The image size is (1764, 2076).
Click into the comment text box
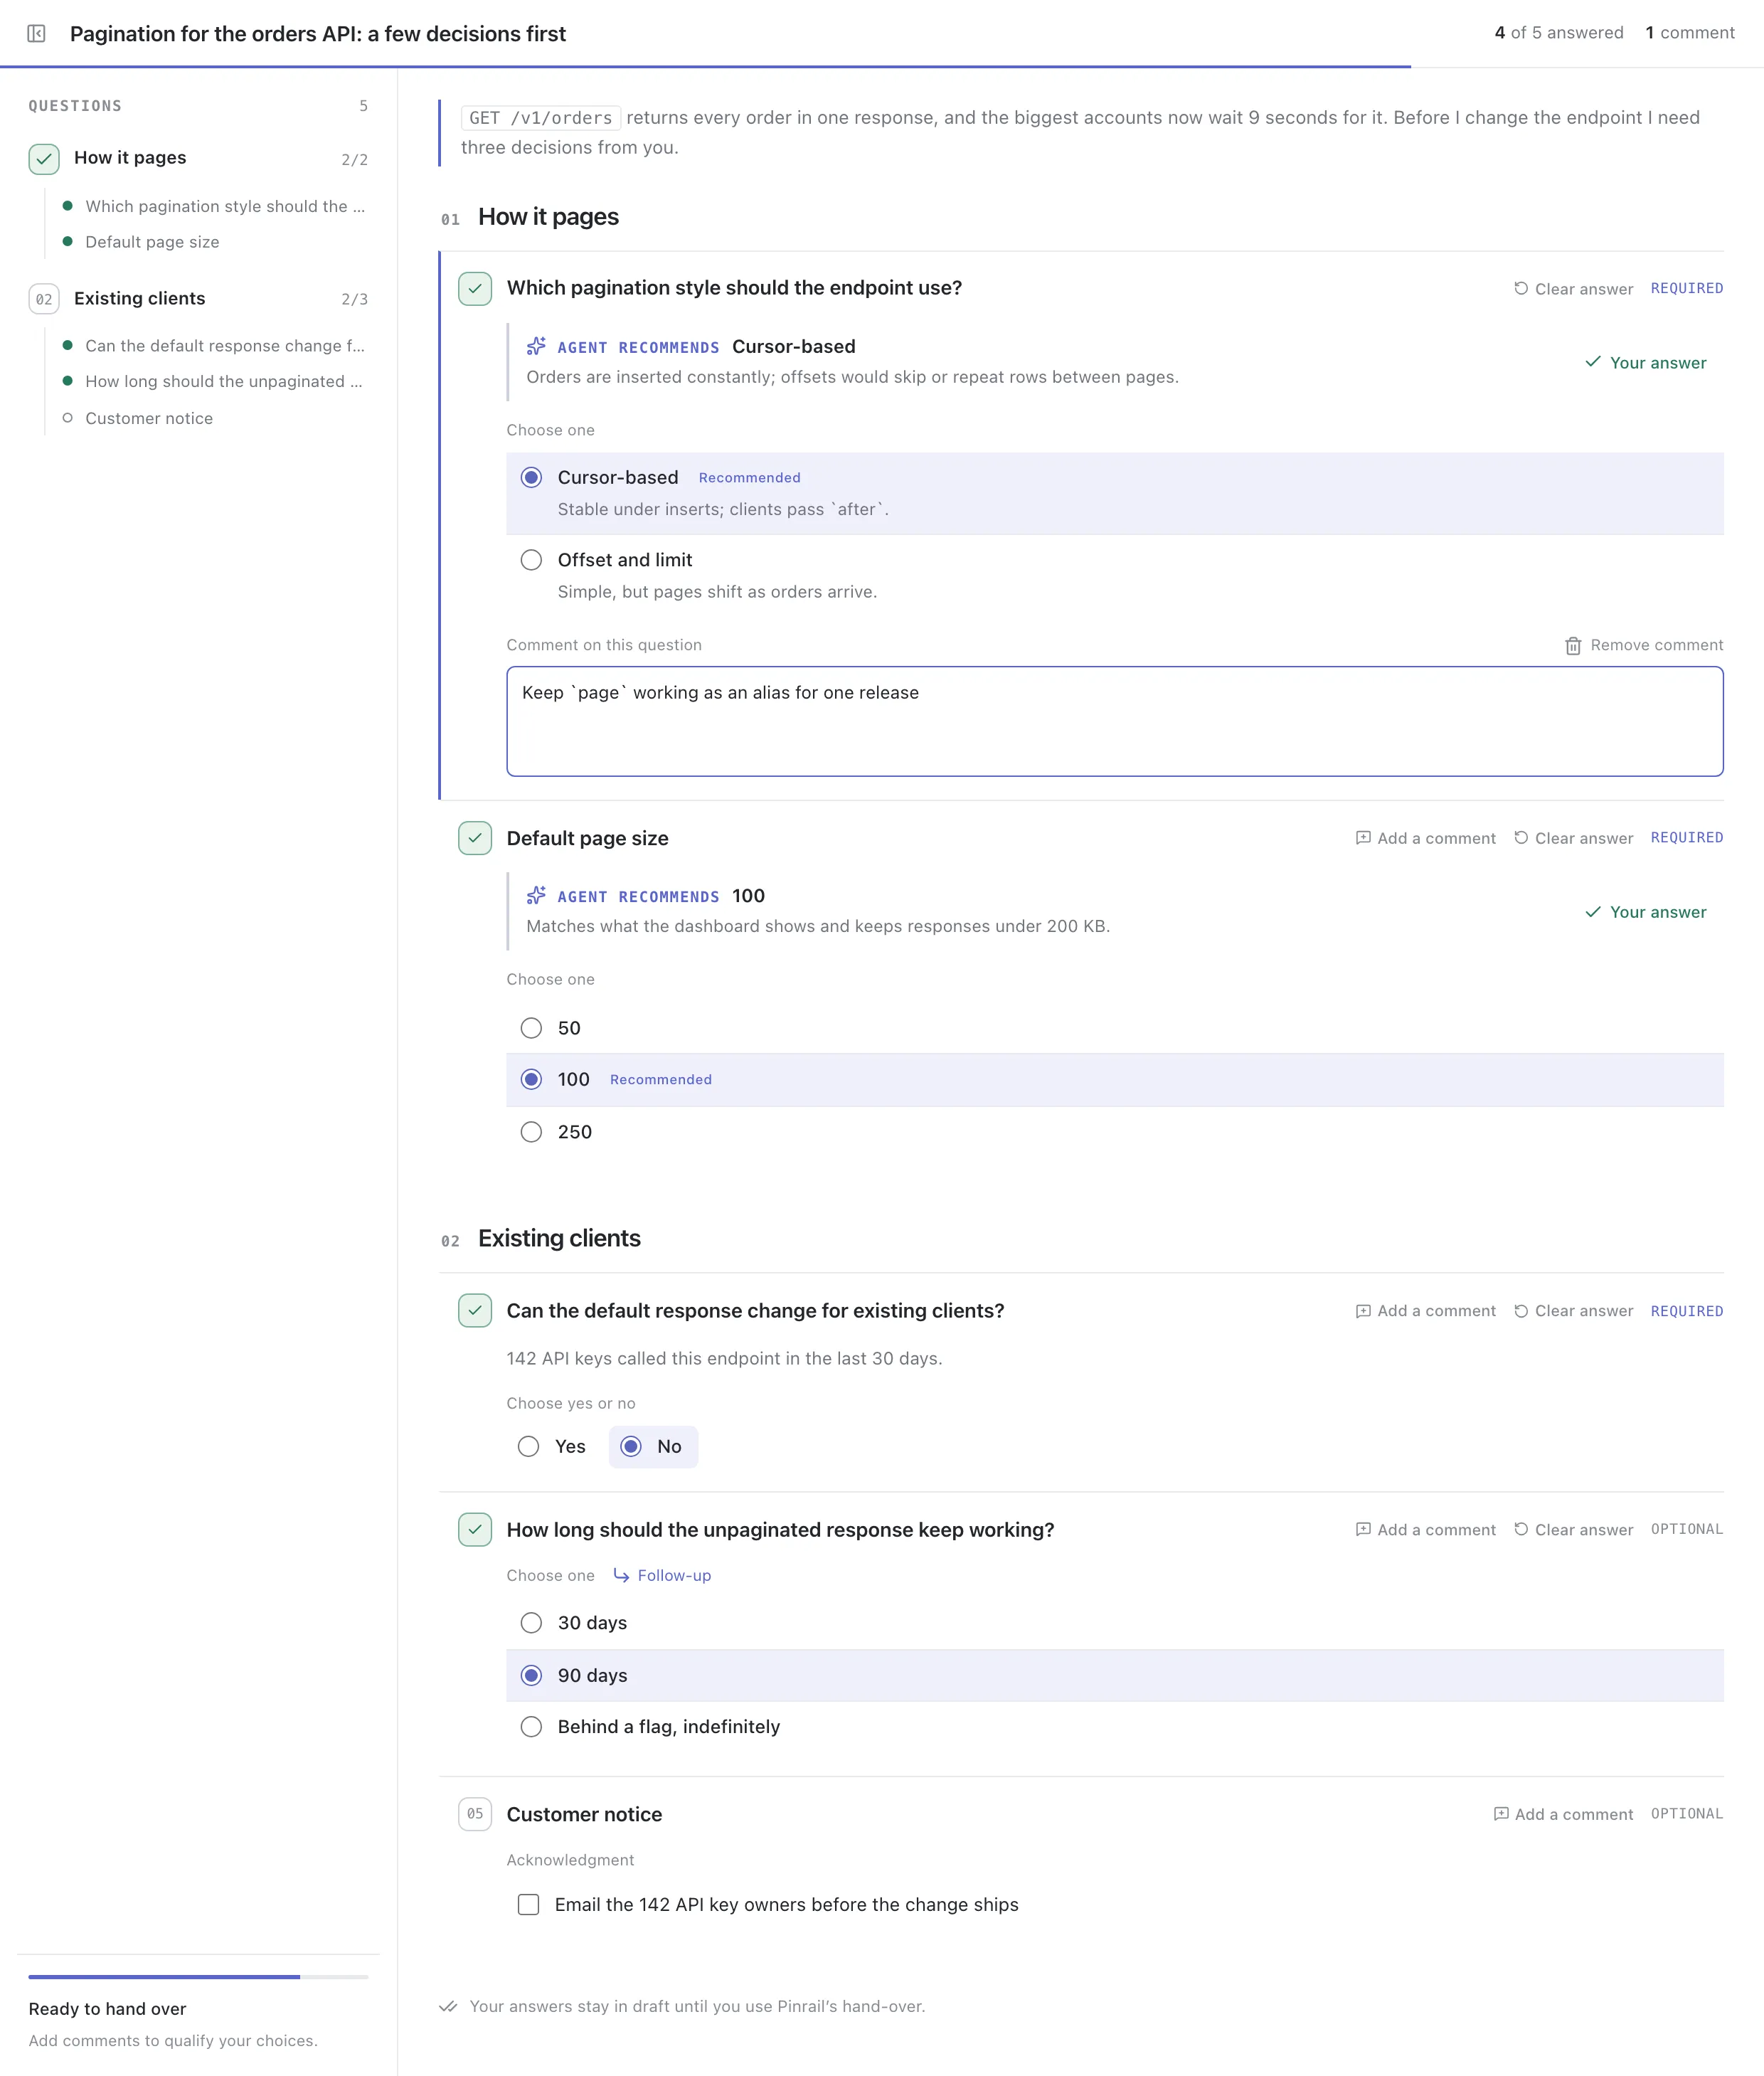click(1114, 721)
